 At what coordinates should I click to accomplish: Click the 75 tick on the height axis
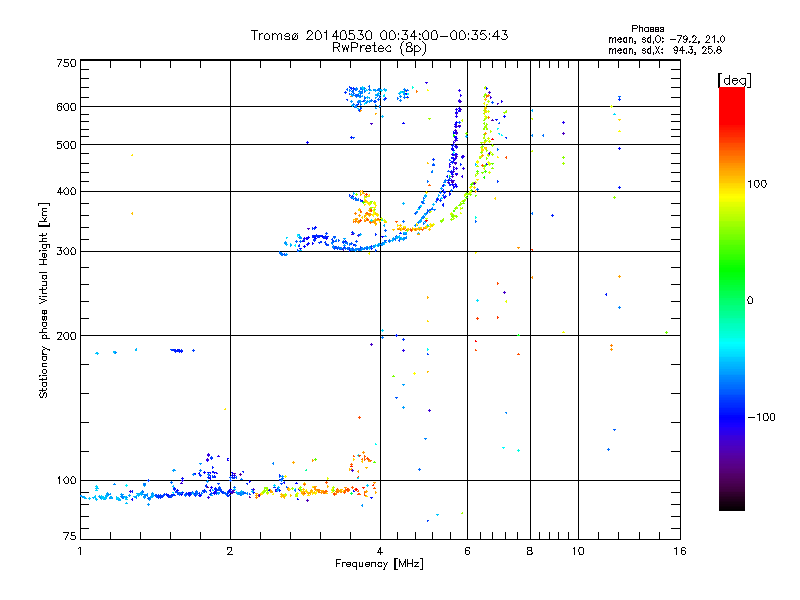pos(69,539)
